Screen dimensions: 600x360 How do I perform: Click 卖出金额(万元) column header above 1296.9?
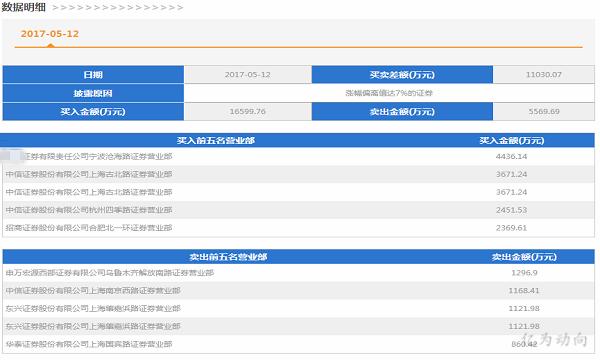pos(524,257)
